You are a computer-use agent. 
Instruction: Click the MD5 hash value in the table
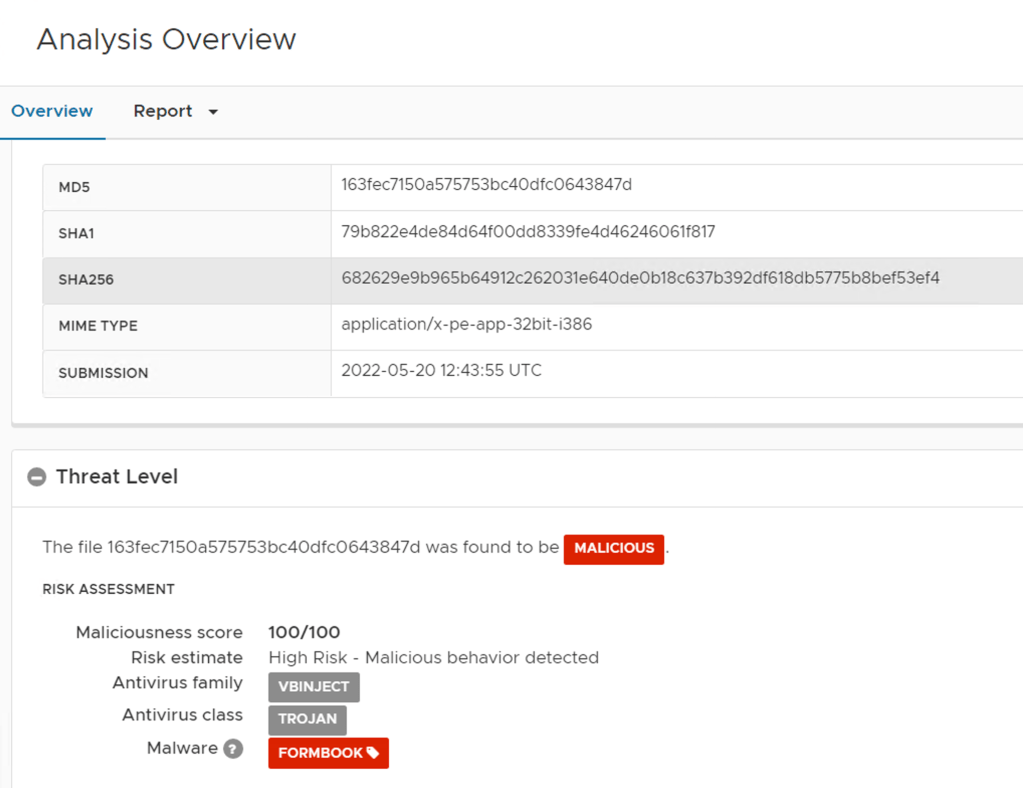(486, 185)
